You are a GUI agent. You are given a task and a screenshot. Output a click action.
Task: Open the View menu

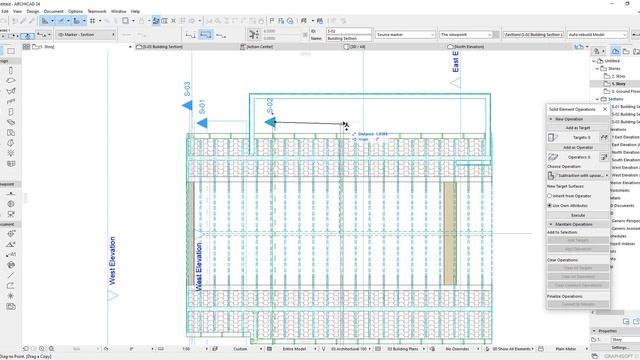pyautogui.click(x=18, y=11)
